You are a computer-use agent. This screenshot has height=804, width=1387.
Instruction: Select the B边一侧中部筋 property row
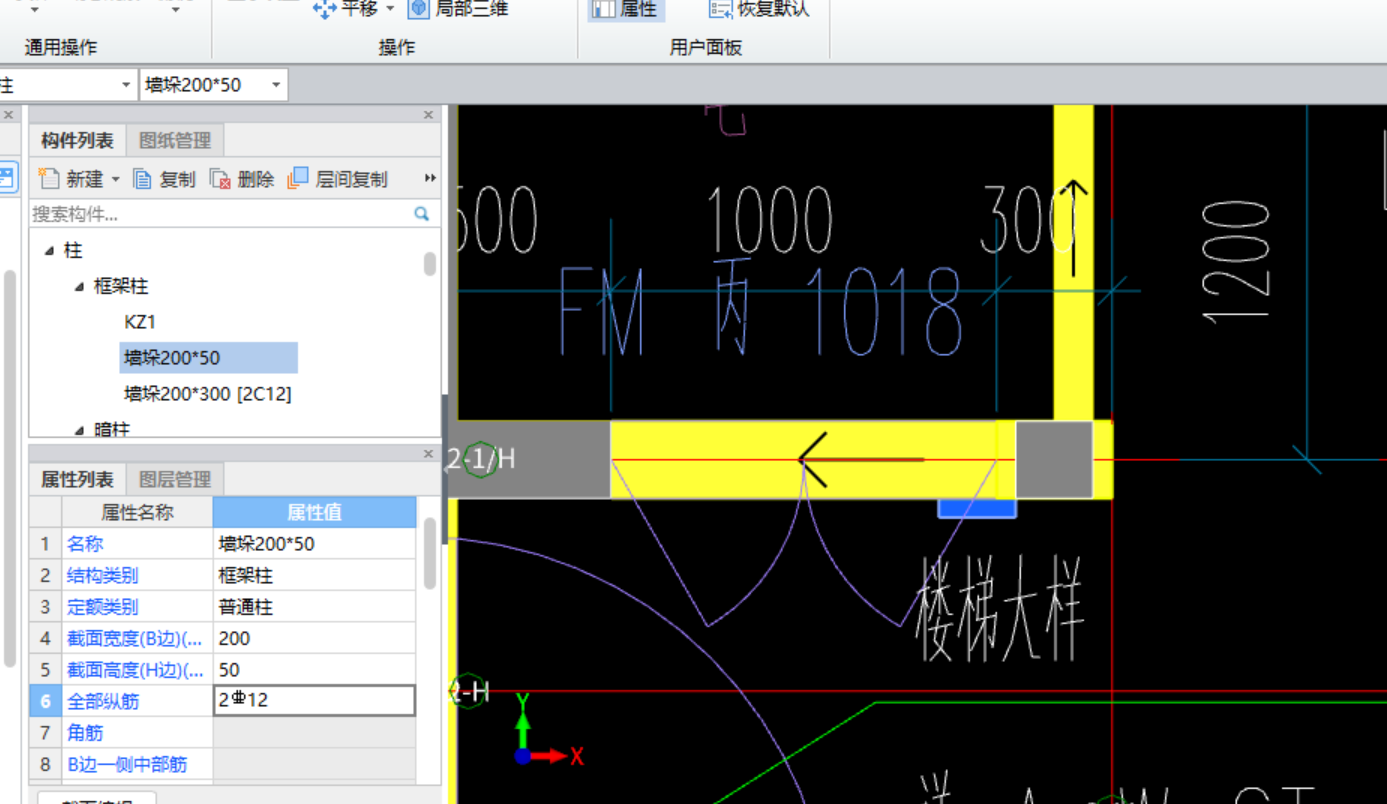pos(222,765)
